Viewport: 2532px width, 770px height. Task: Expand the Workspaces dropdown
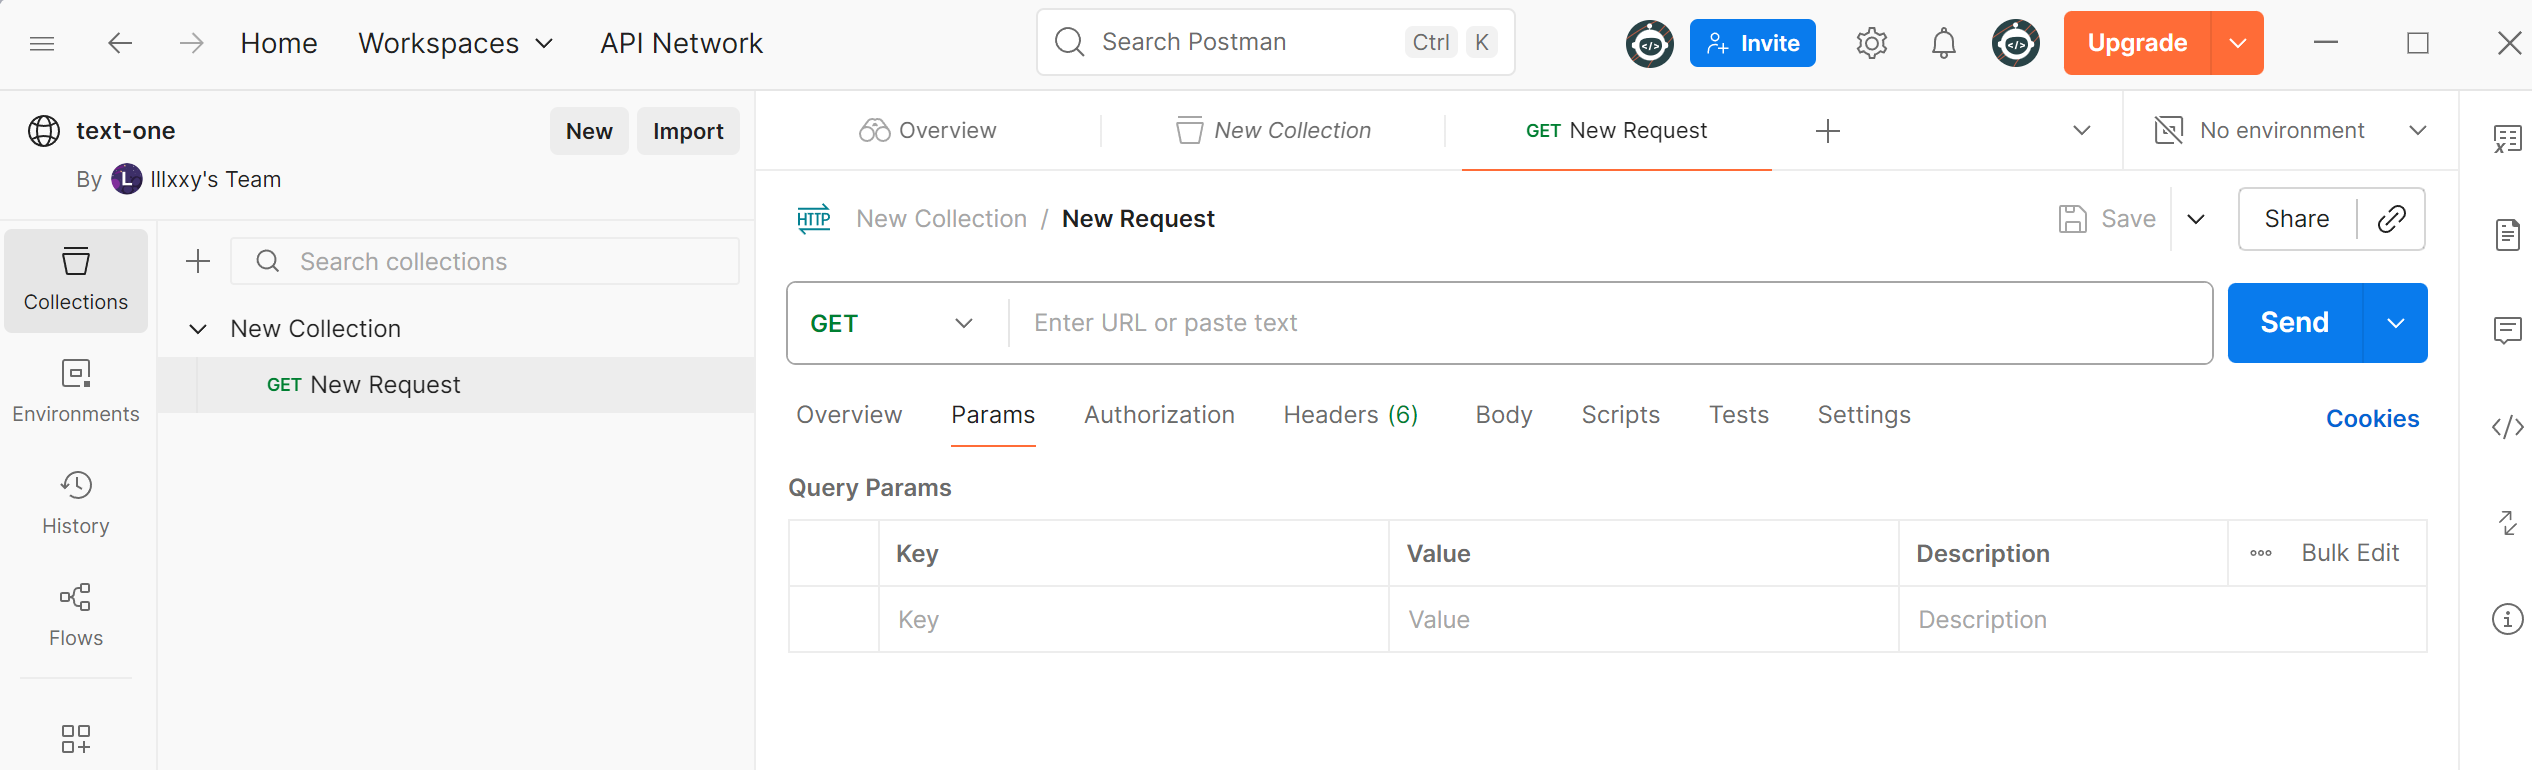coord(455,43)
